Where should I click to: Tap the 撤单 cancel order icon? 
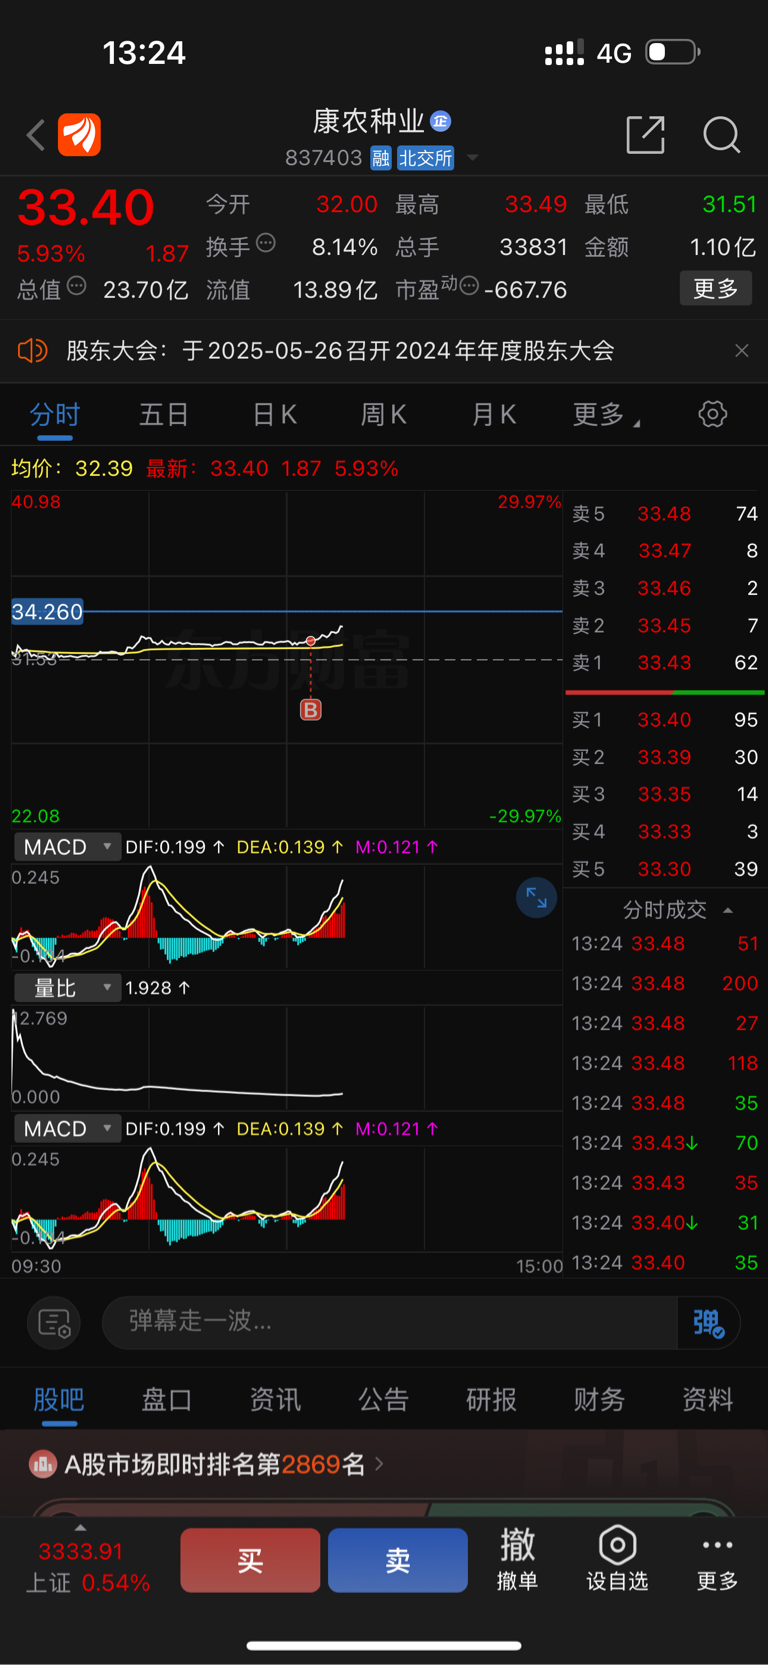click(518, 1559)
